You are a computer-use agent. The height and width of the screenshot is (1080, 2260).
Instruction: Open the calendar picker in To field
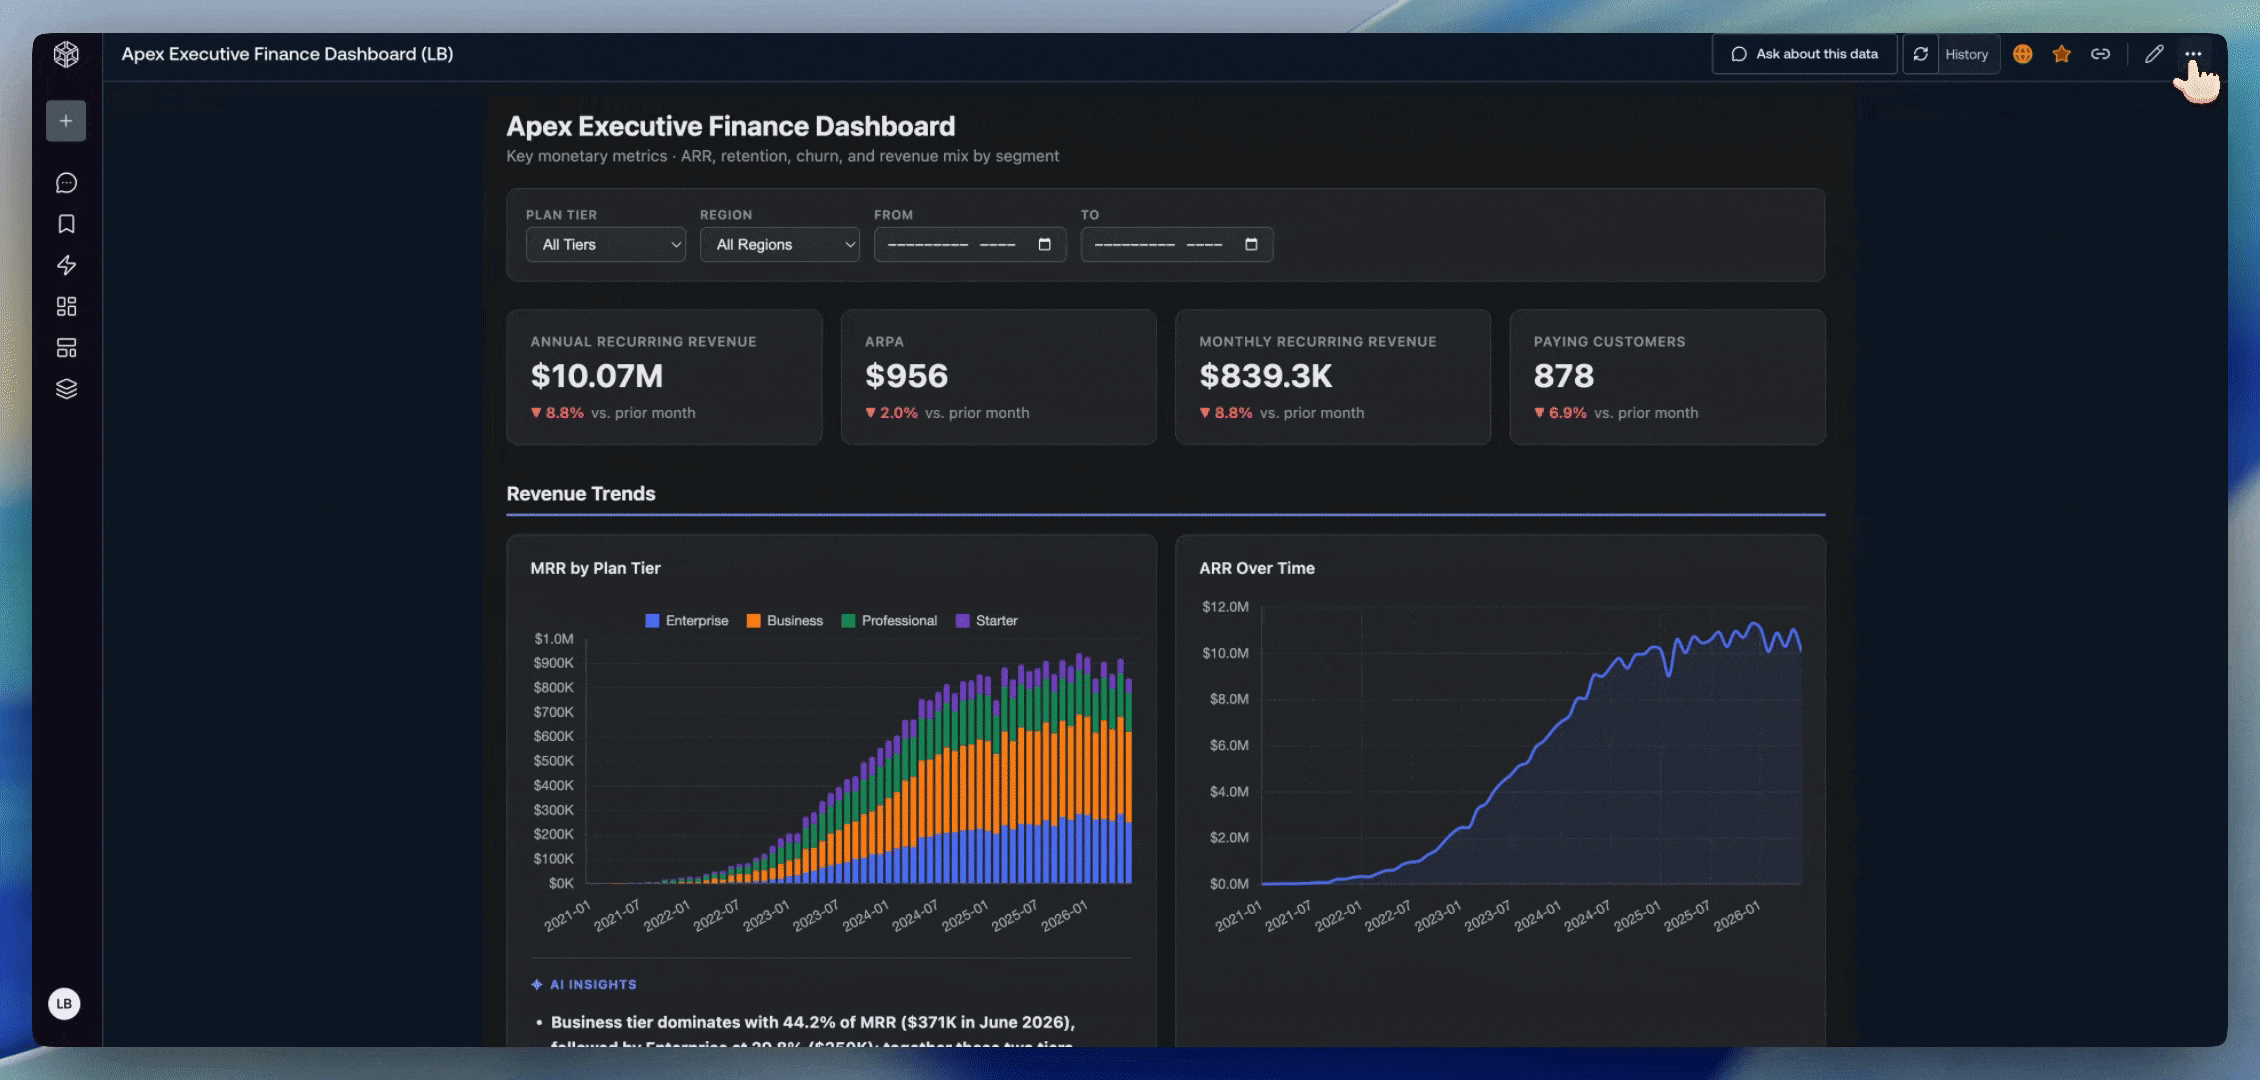tap(1251, 245)
